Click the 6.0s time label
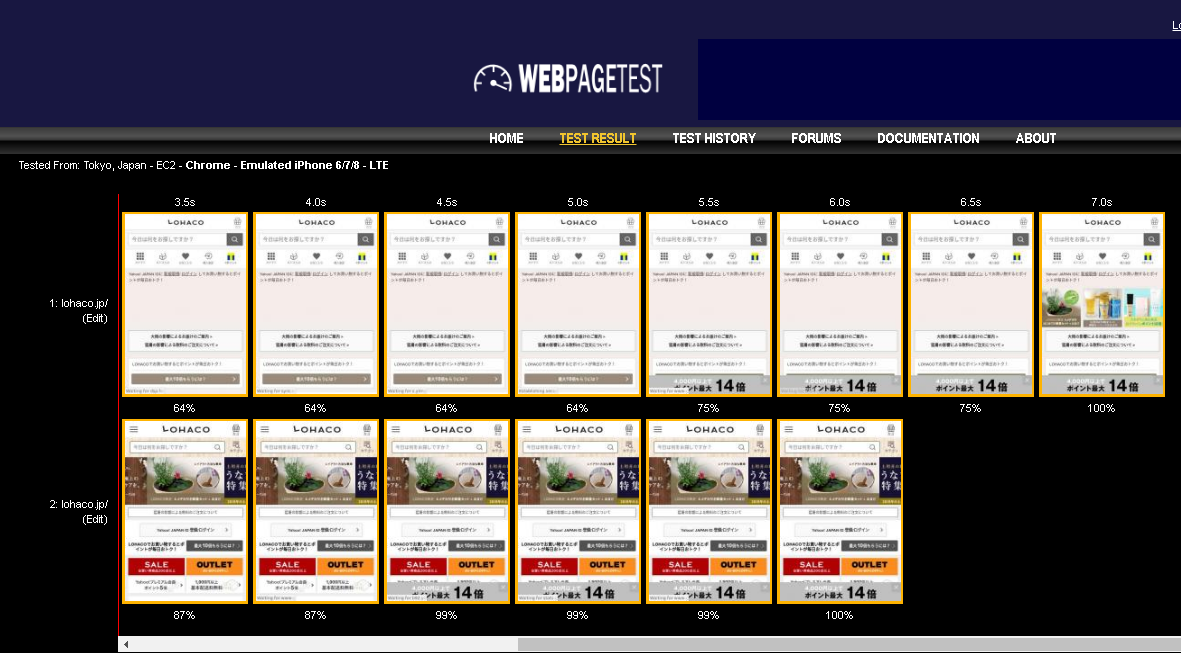Screen dimensions: 1181x653 point(840,202)
